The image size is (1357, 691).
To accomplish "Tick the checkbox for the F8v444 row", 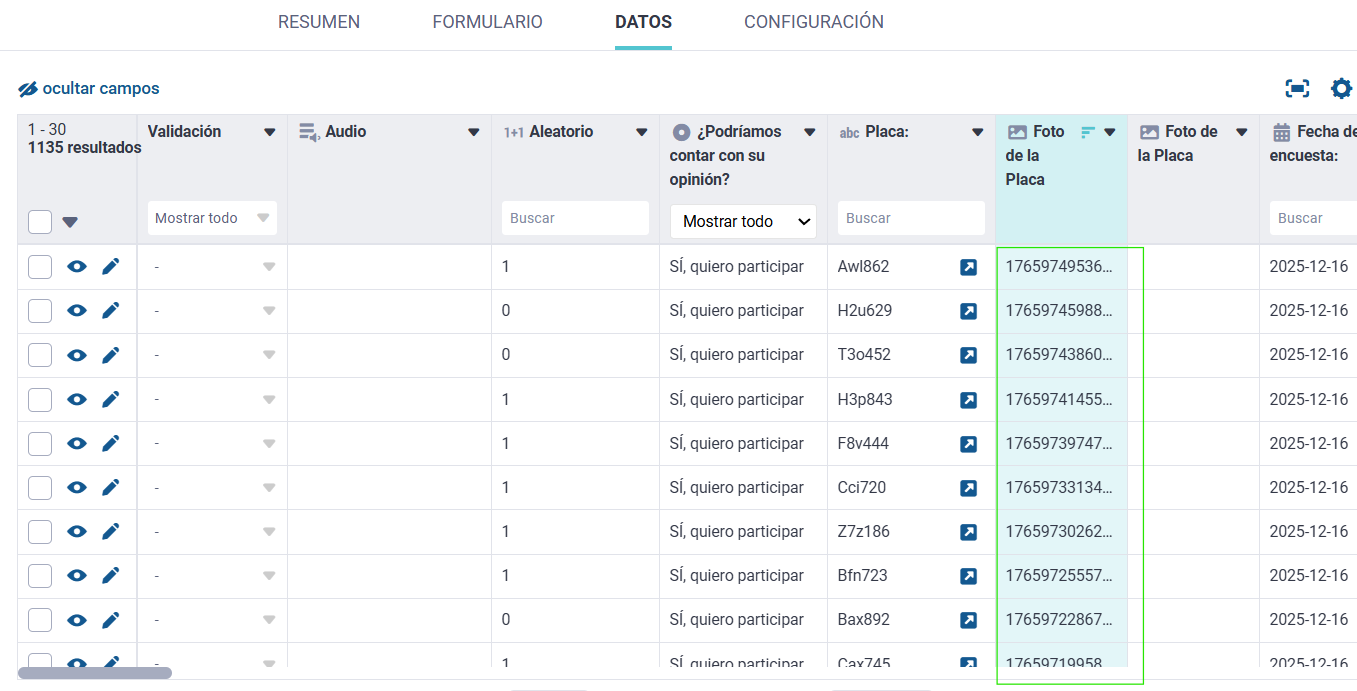I will click(40, 443).
